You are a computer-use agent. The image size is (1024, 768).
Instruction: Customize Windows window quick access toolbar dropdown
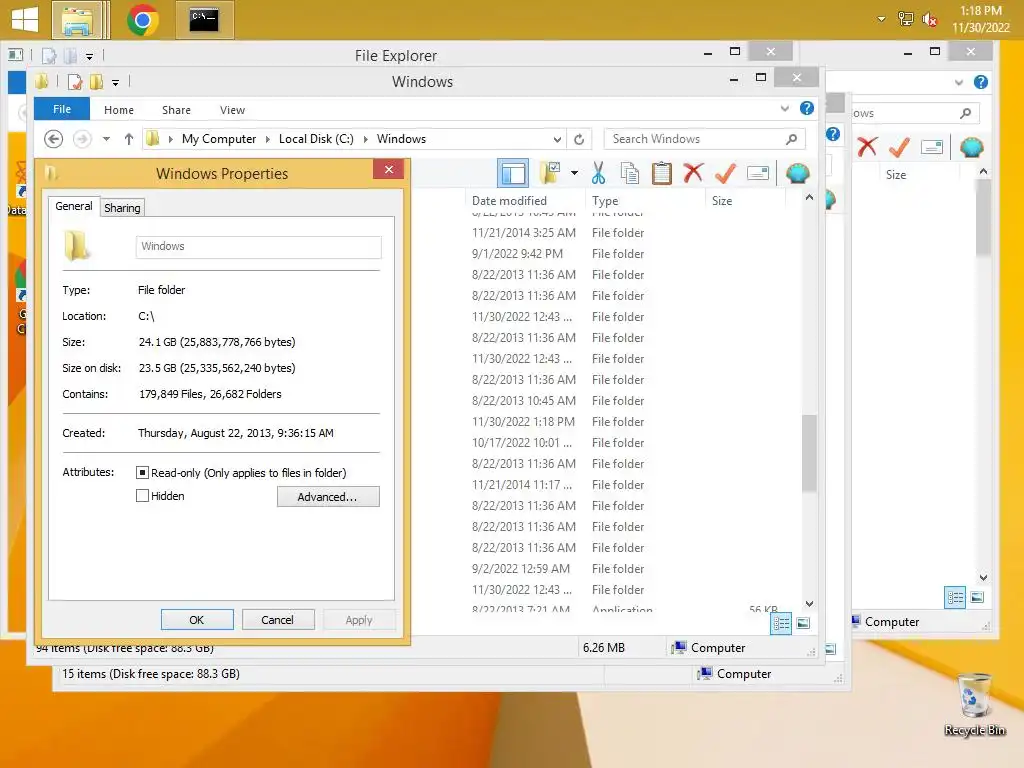point(116,82)
